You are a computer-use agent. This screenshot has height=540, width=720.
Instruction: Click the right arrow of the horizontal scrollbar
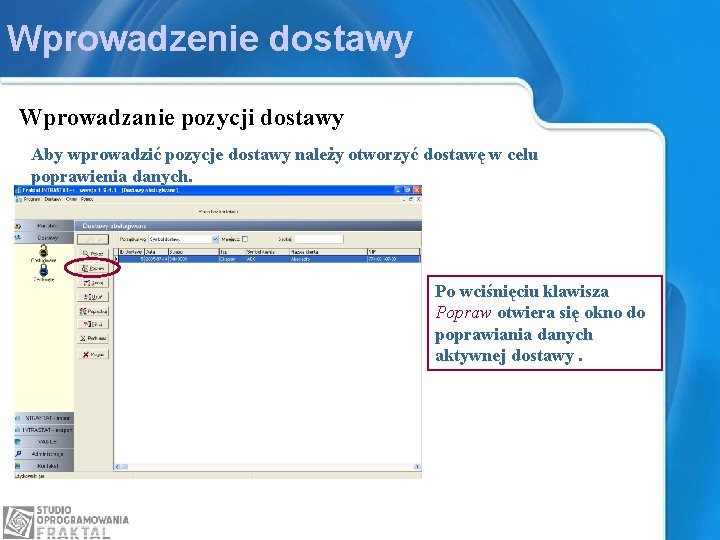coord(417,467)
